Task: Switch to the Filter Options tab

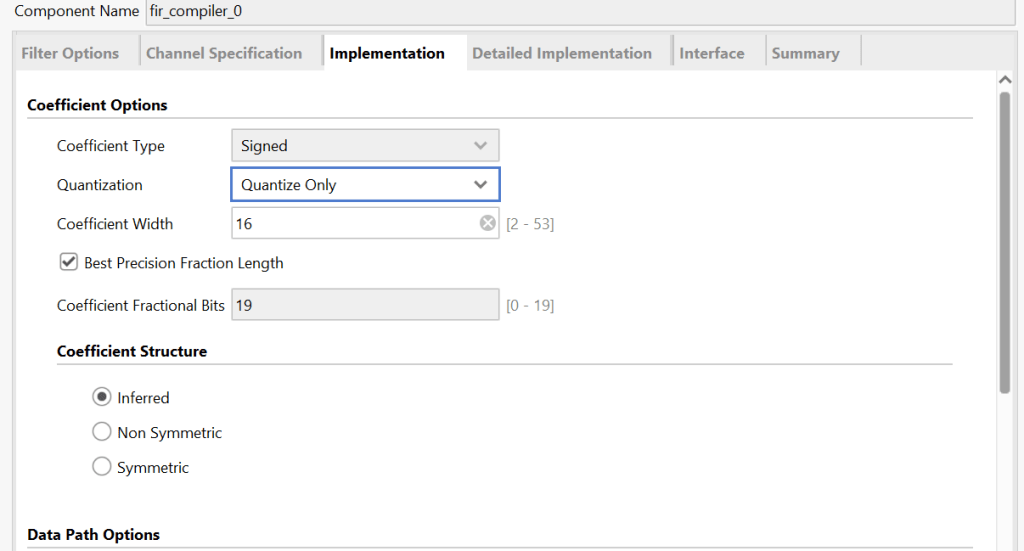Action: coord(70,54)
